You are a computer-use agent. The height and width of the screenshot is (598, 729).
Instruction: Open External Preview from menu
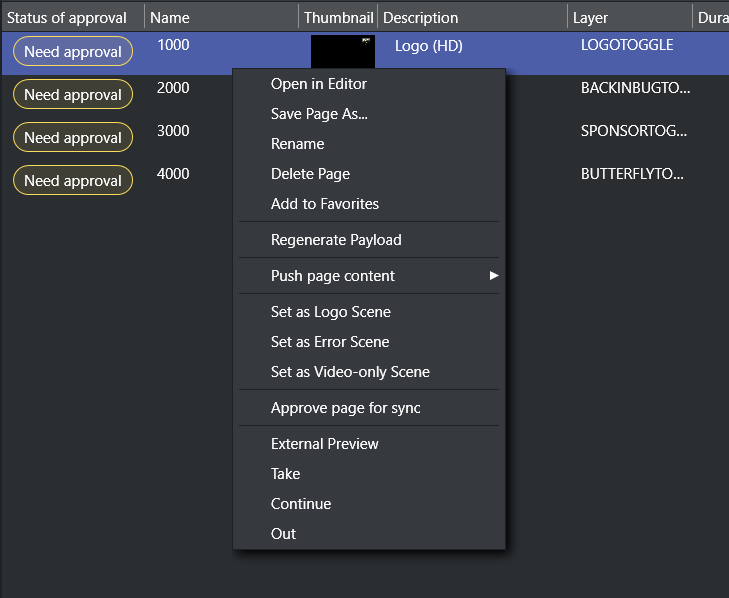324,444
